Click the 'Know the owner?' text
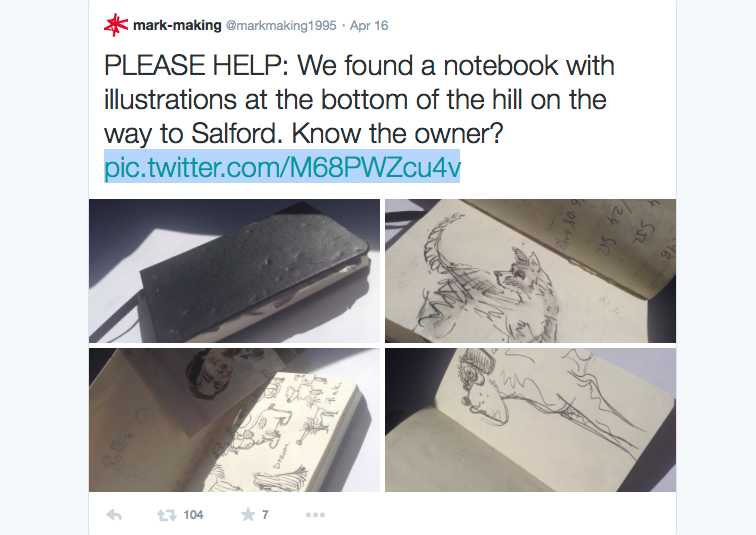Viewport: 756px width, 535px height. click(397, 134)
